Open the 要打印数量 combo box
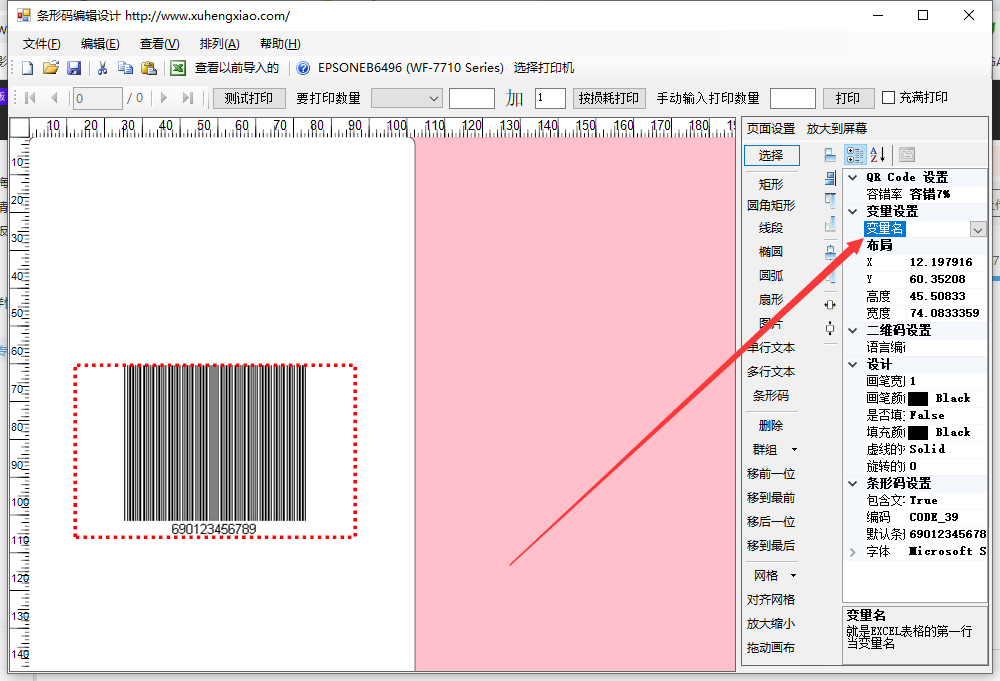Viewport: 1000px width, 681px height. point(406,98)
